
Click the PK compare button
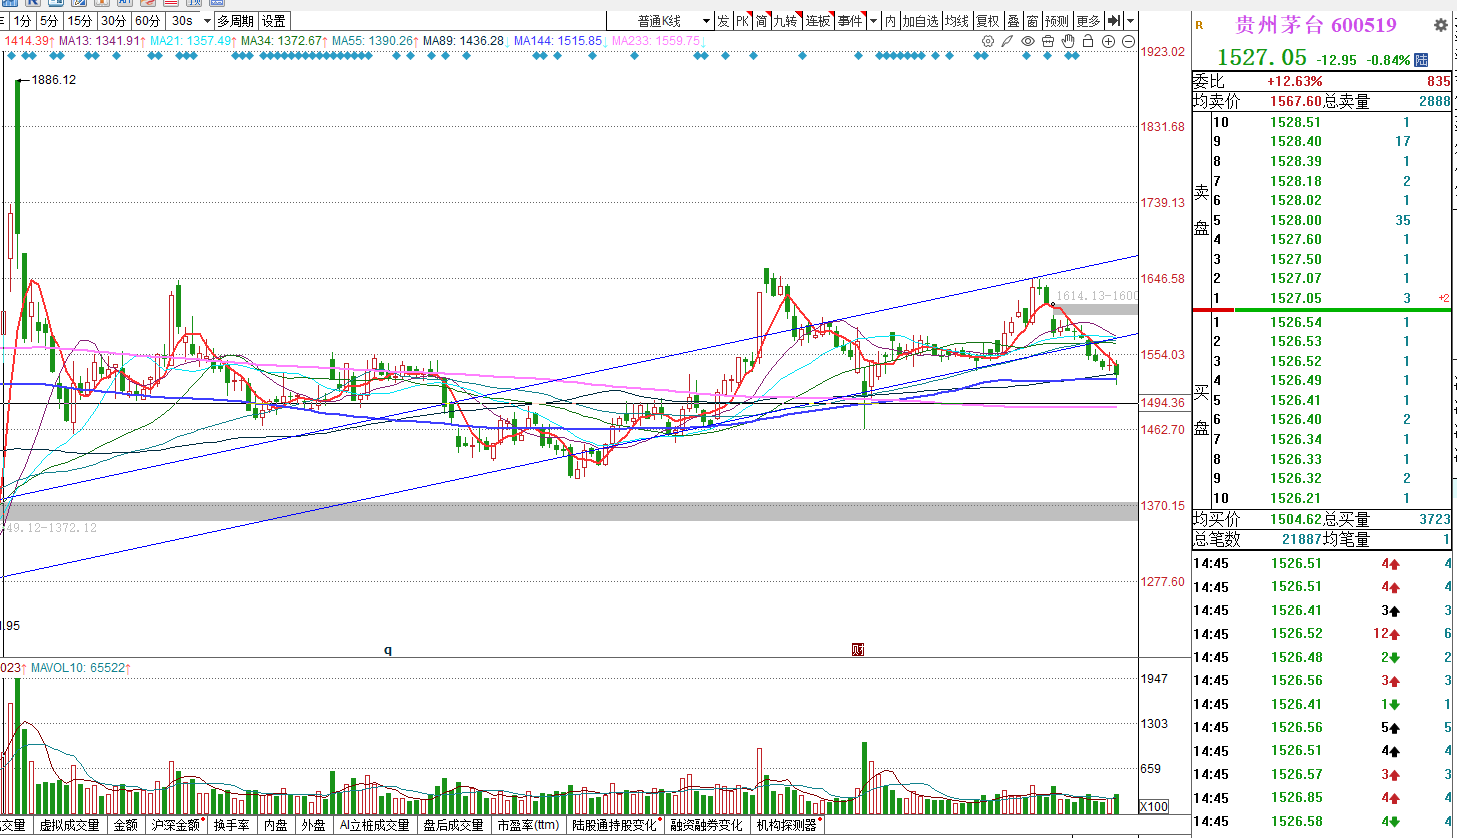743,20
